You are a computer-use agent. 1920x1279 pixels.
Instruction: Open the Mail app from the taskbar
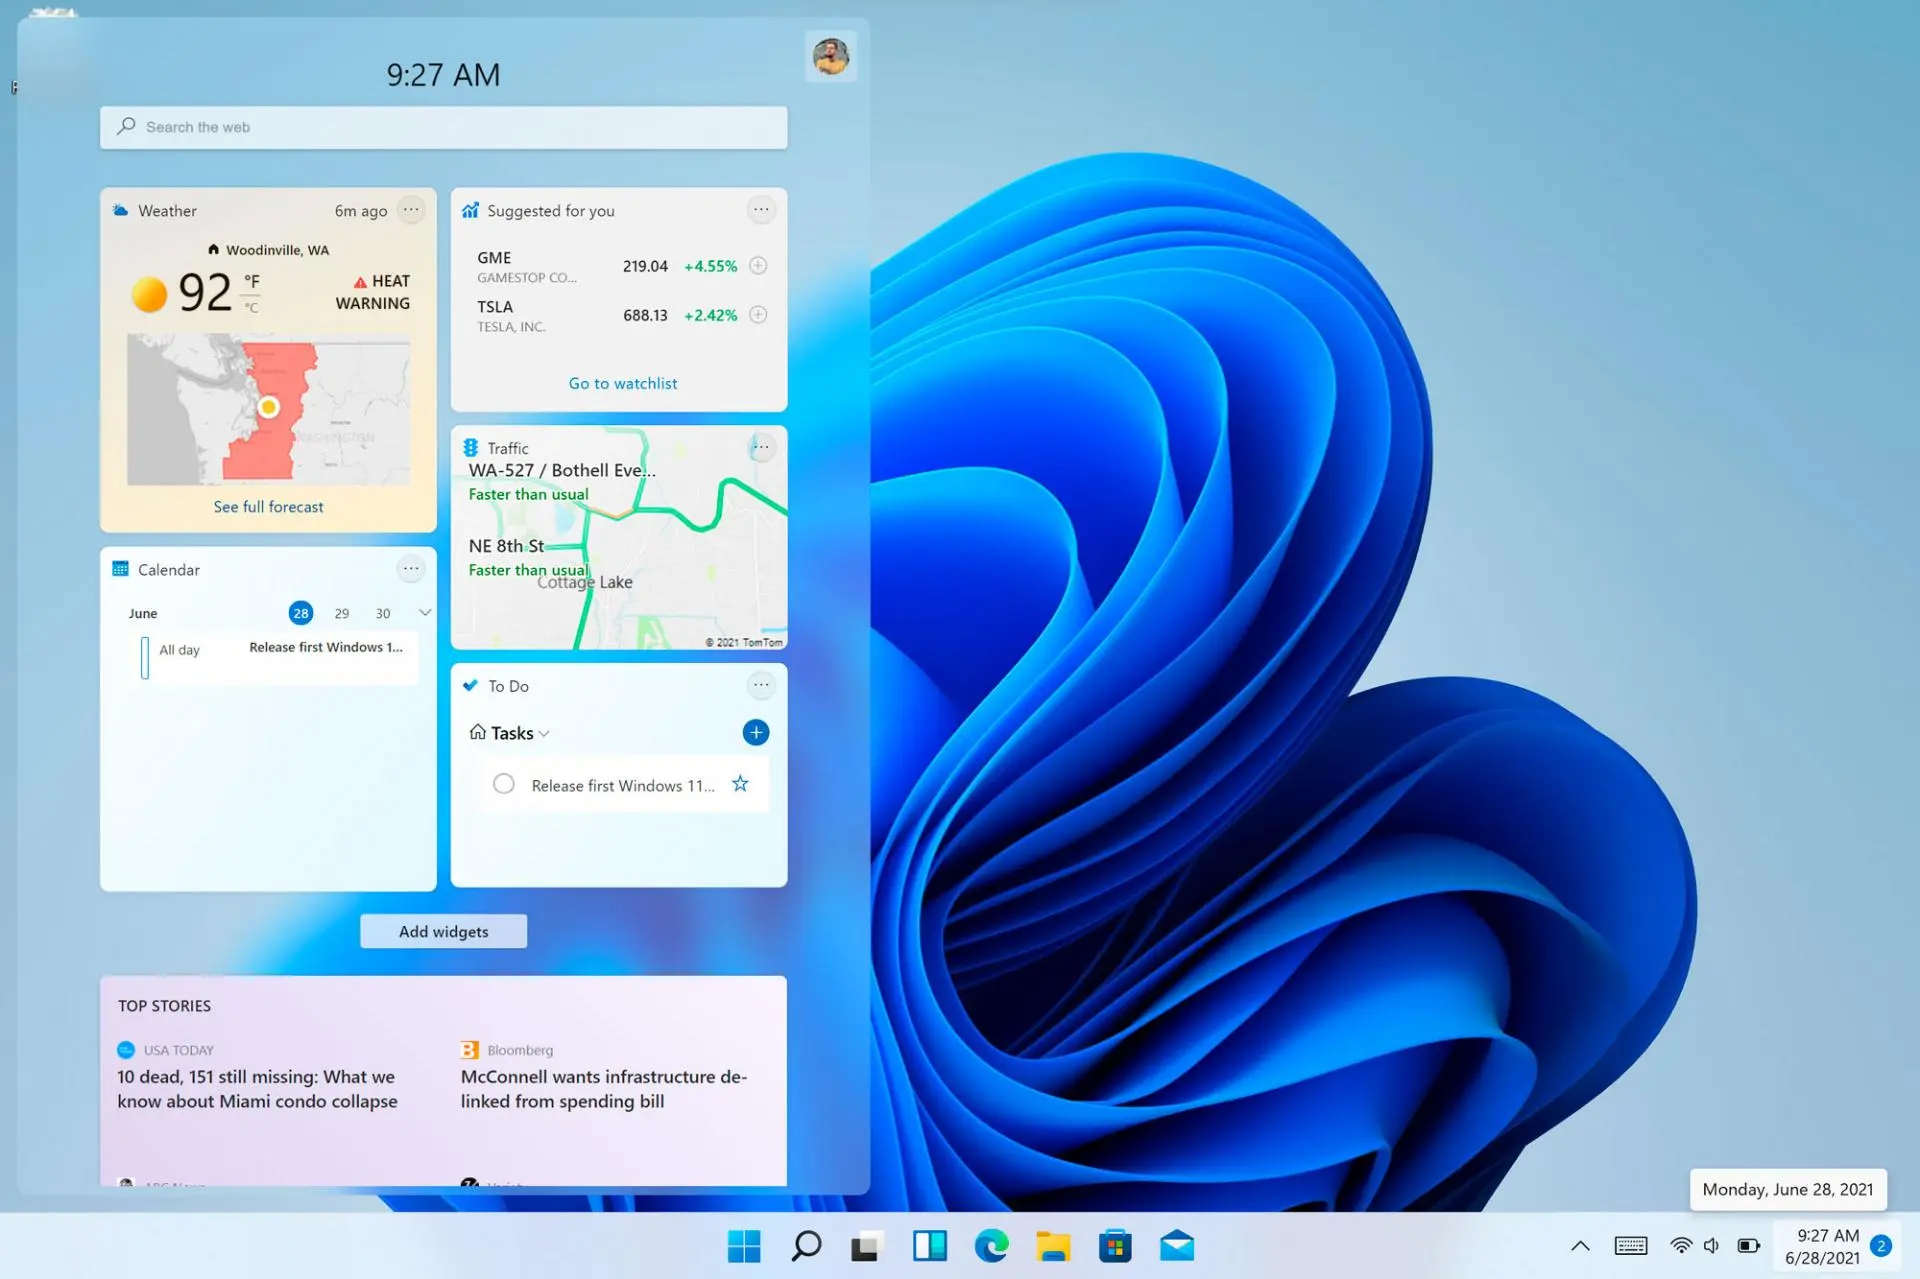click(1177, 1246)
